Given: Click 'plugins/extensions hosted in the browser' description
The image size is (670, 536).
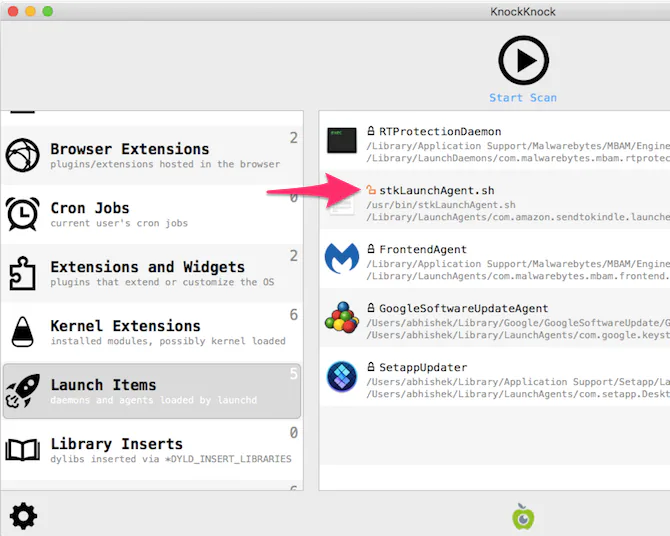Looking at the screenshot, I should (165, 165).
